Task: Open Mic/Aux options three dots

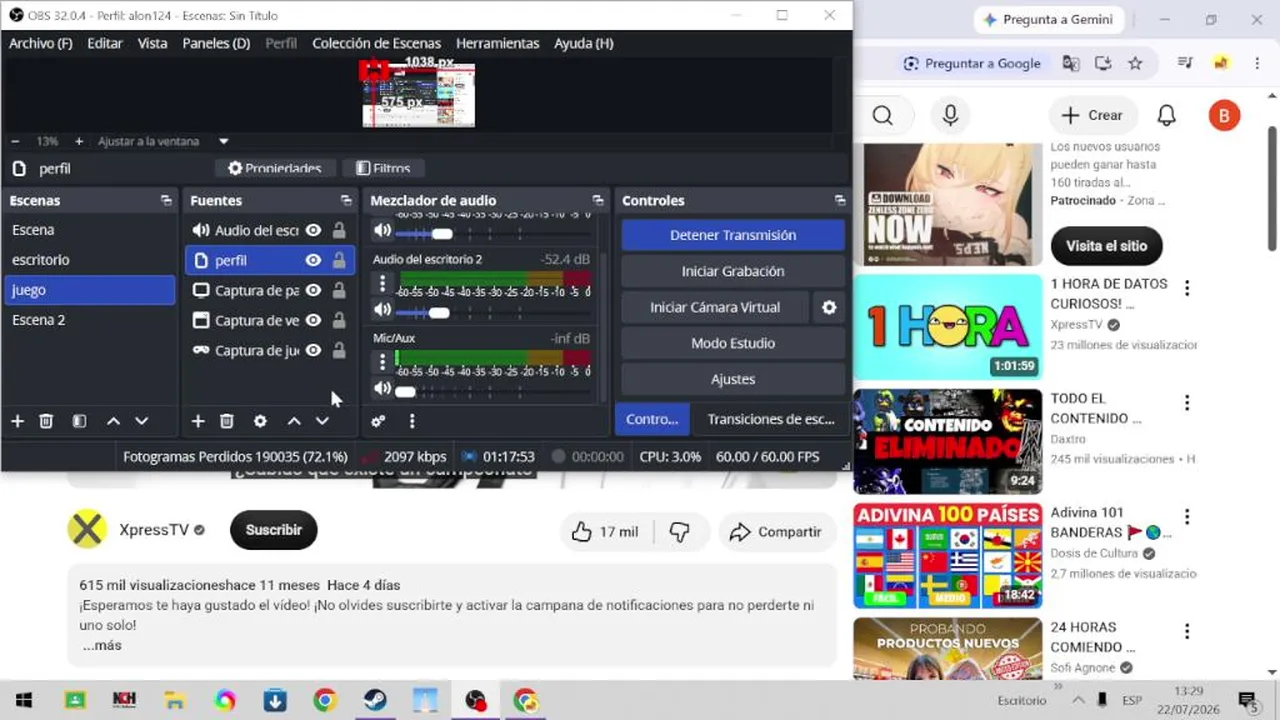Action: (382, 362)
